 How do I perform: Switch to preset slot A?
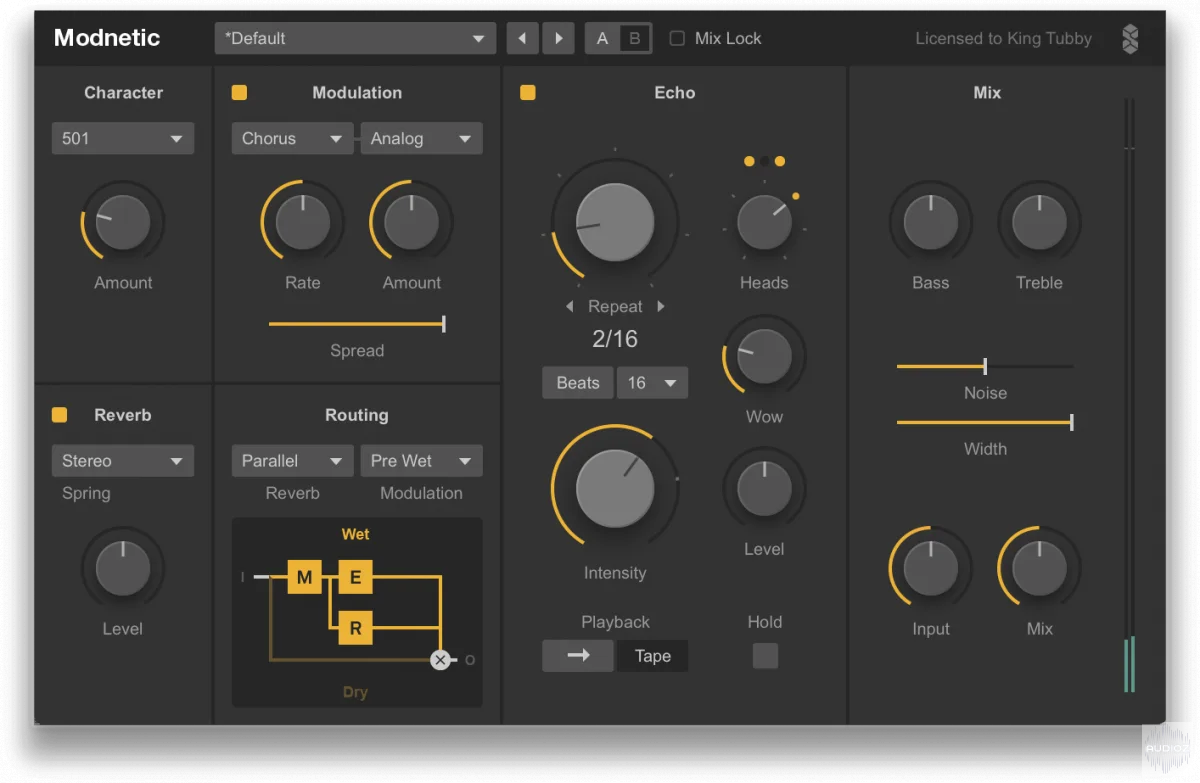[x=602, y=39]
